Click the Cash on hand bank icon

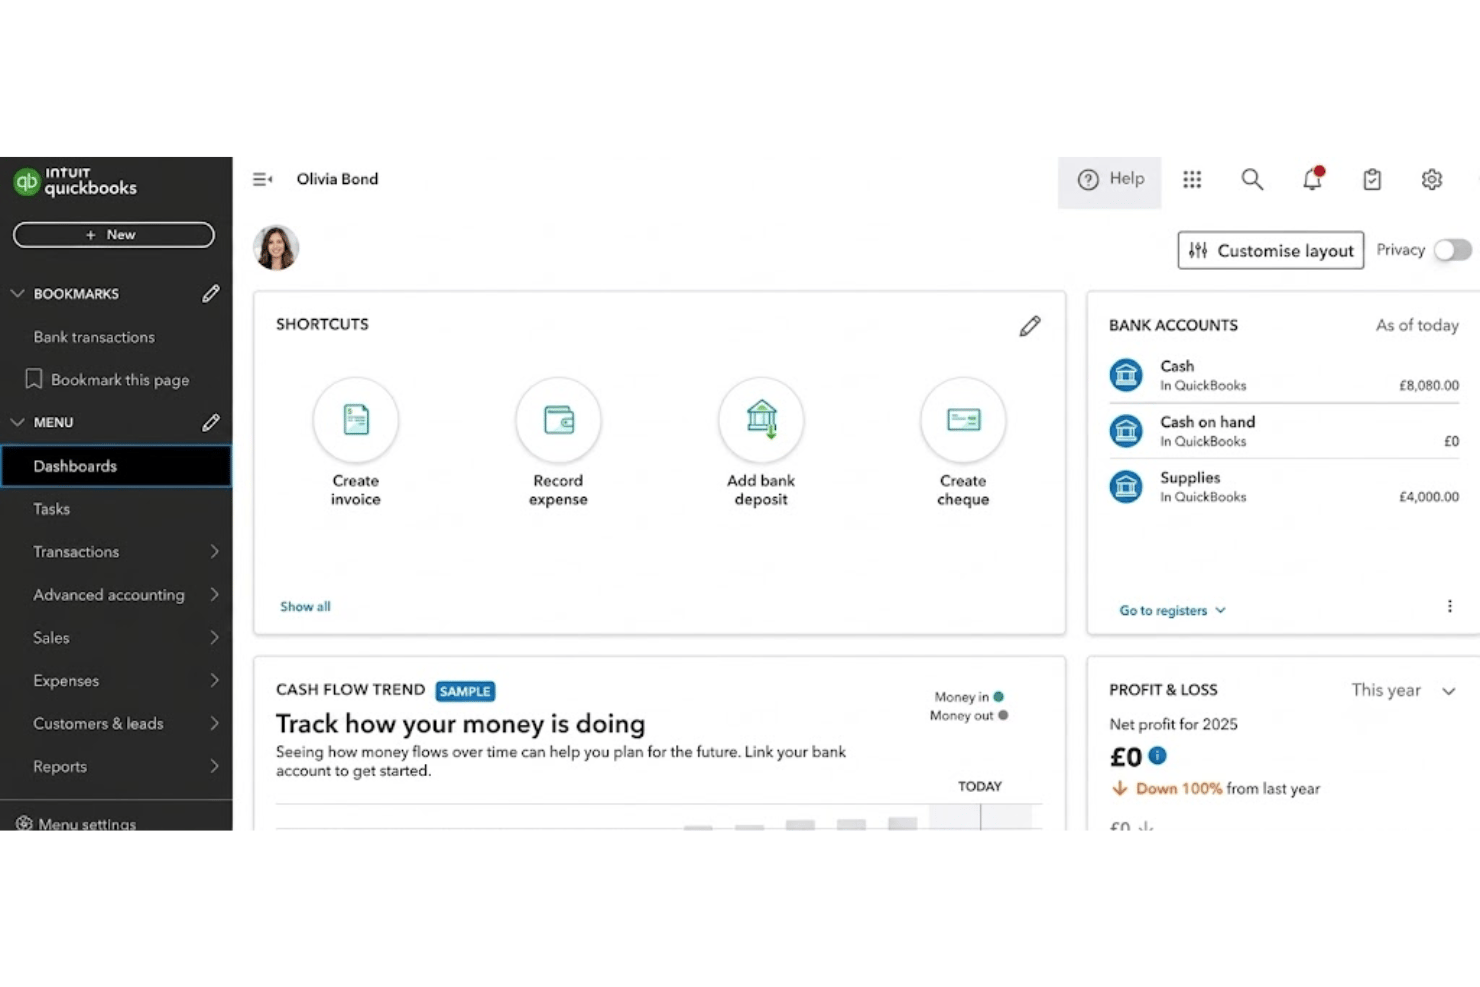coord(1126,431)
